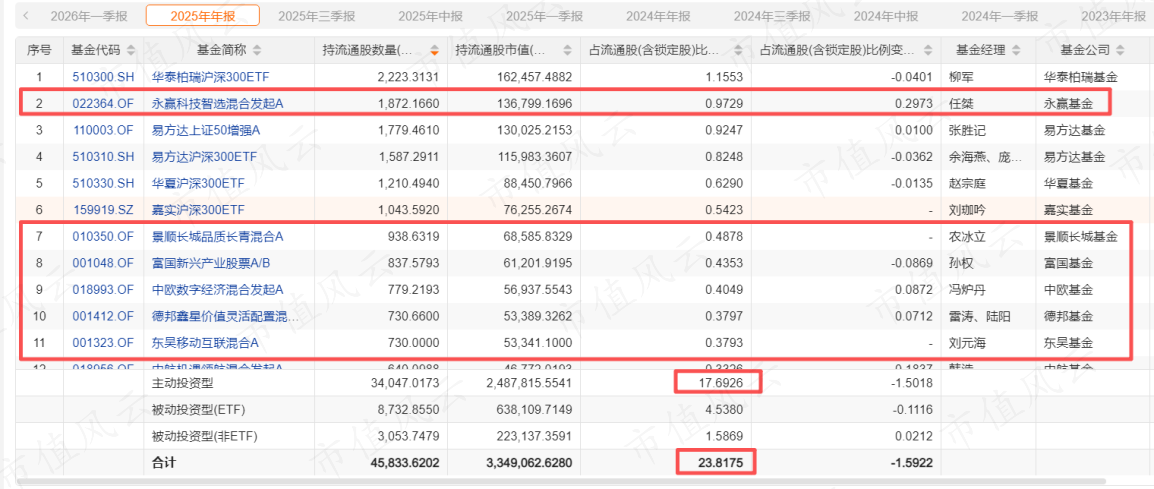Open fund code 159919.SZ
The image size is (1154, 489).
(102, 210)
